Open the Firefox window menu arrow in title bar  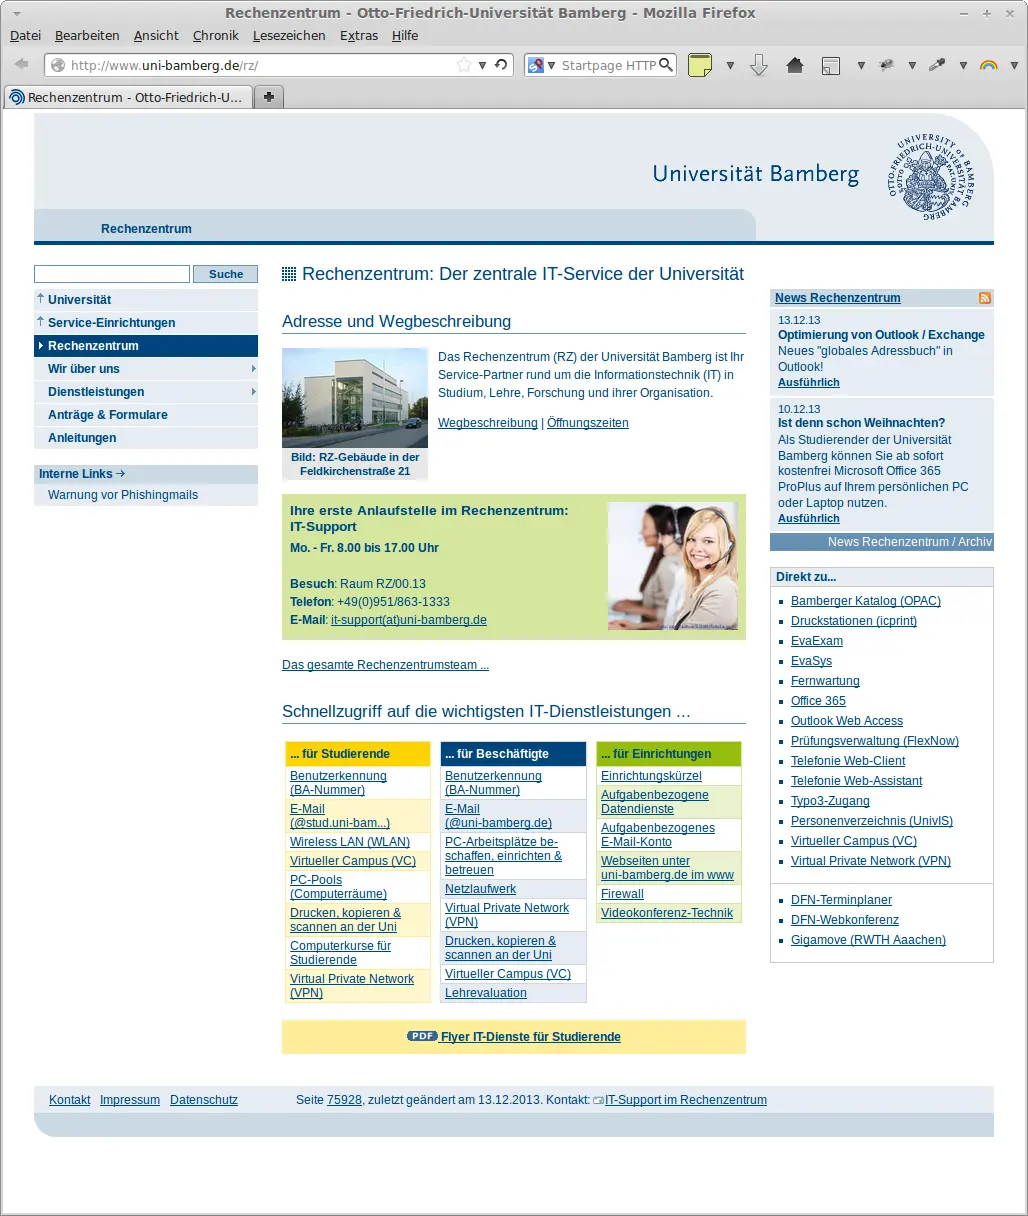coord(16,13)
